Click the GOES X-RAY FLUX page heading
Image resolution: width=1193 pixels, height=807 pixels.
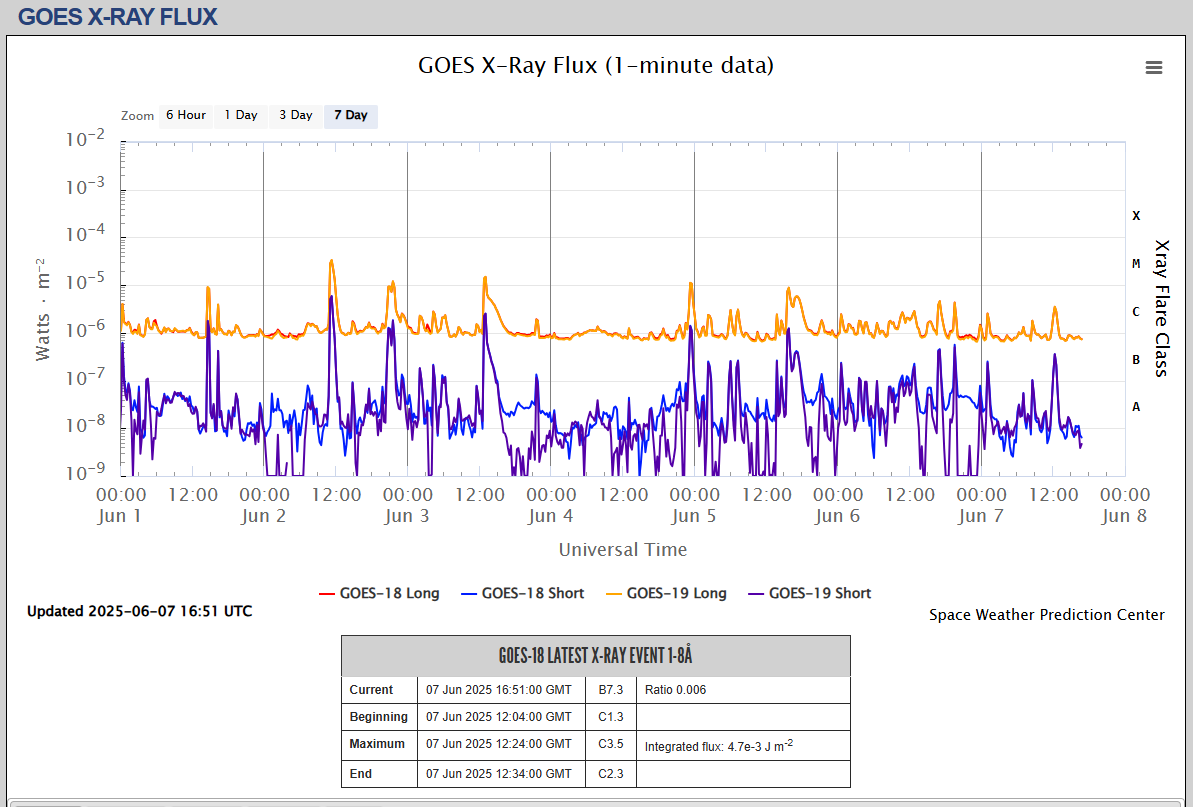(118, 17)
